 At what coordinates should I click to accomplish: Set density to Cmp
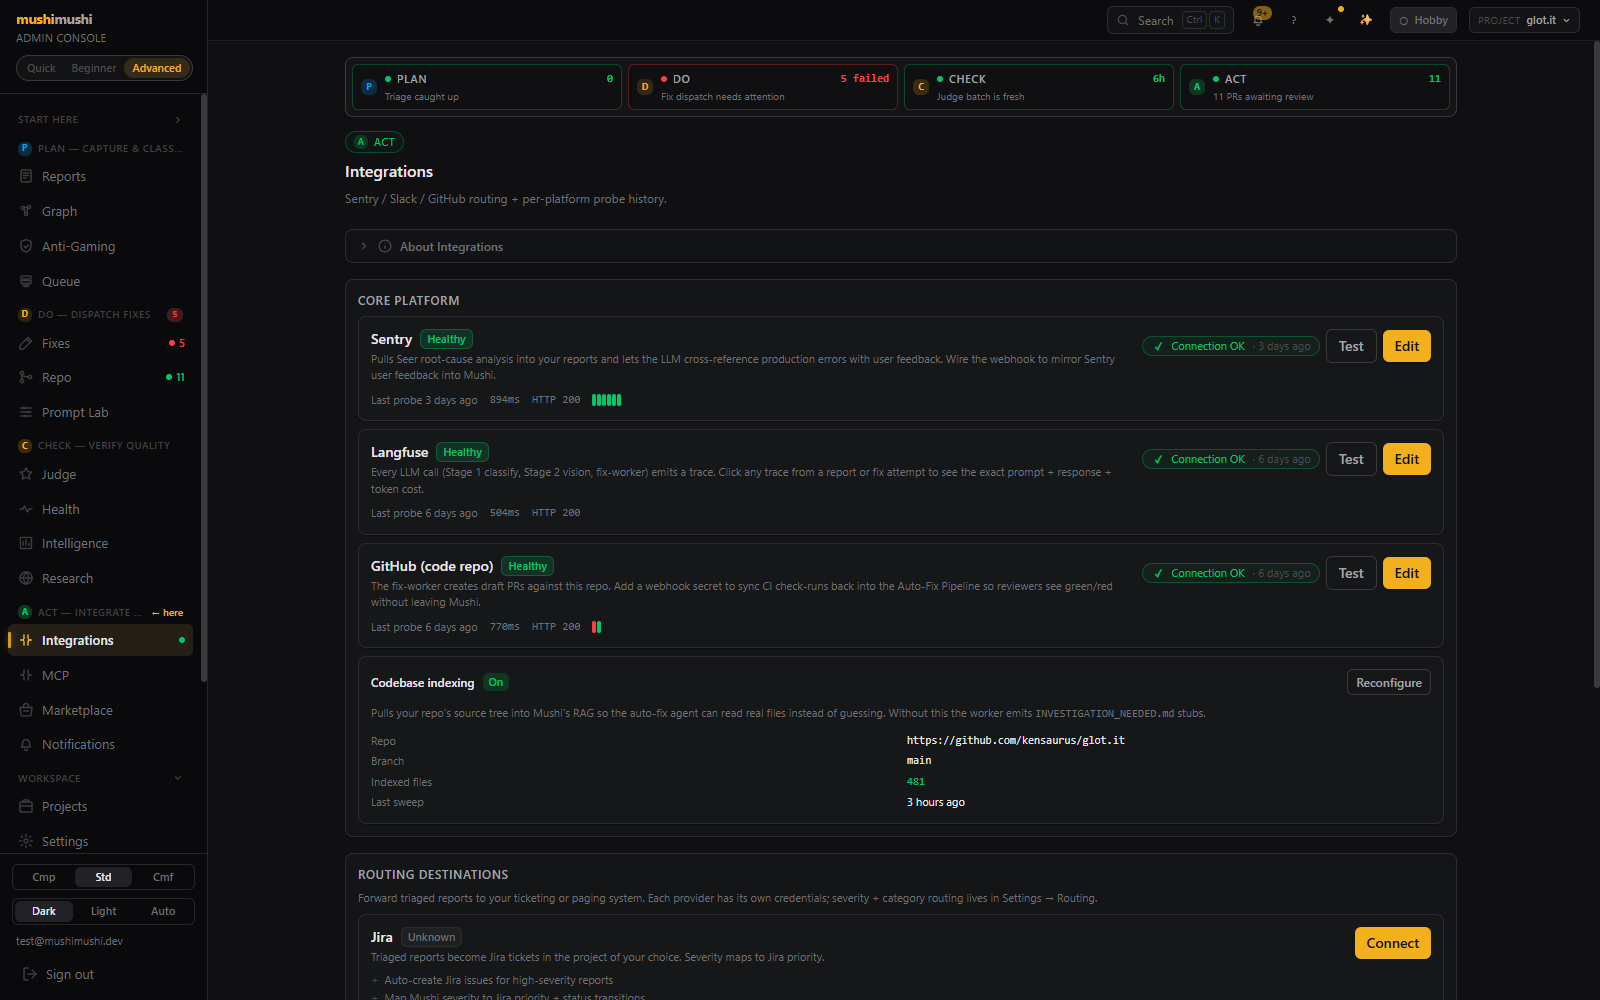tap(44, 877)
